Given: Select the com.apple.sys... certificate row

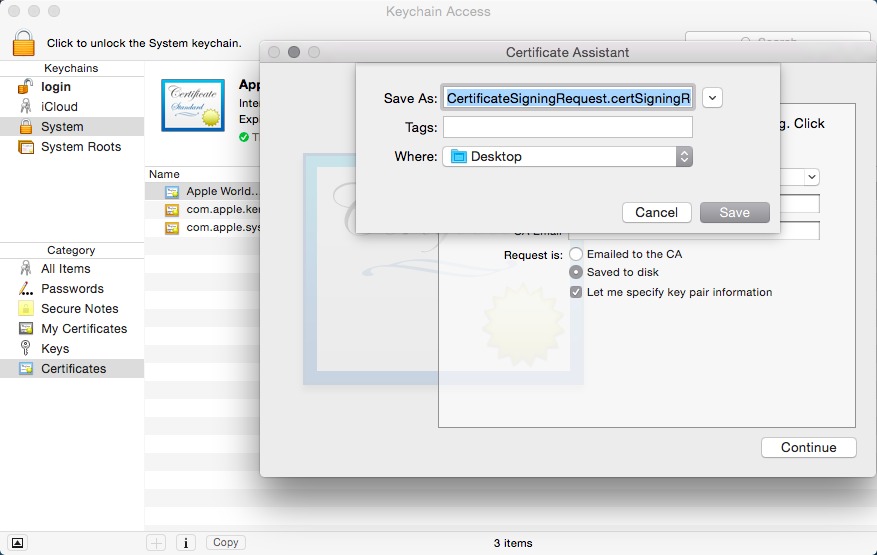Looking at the screenshot, I should point(202,227).
